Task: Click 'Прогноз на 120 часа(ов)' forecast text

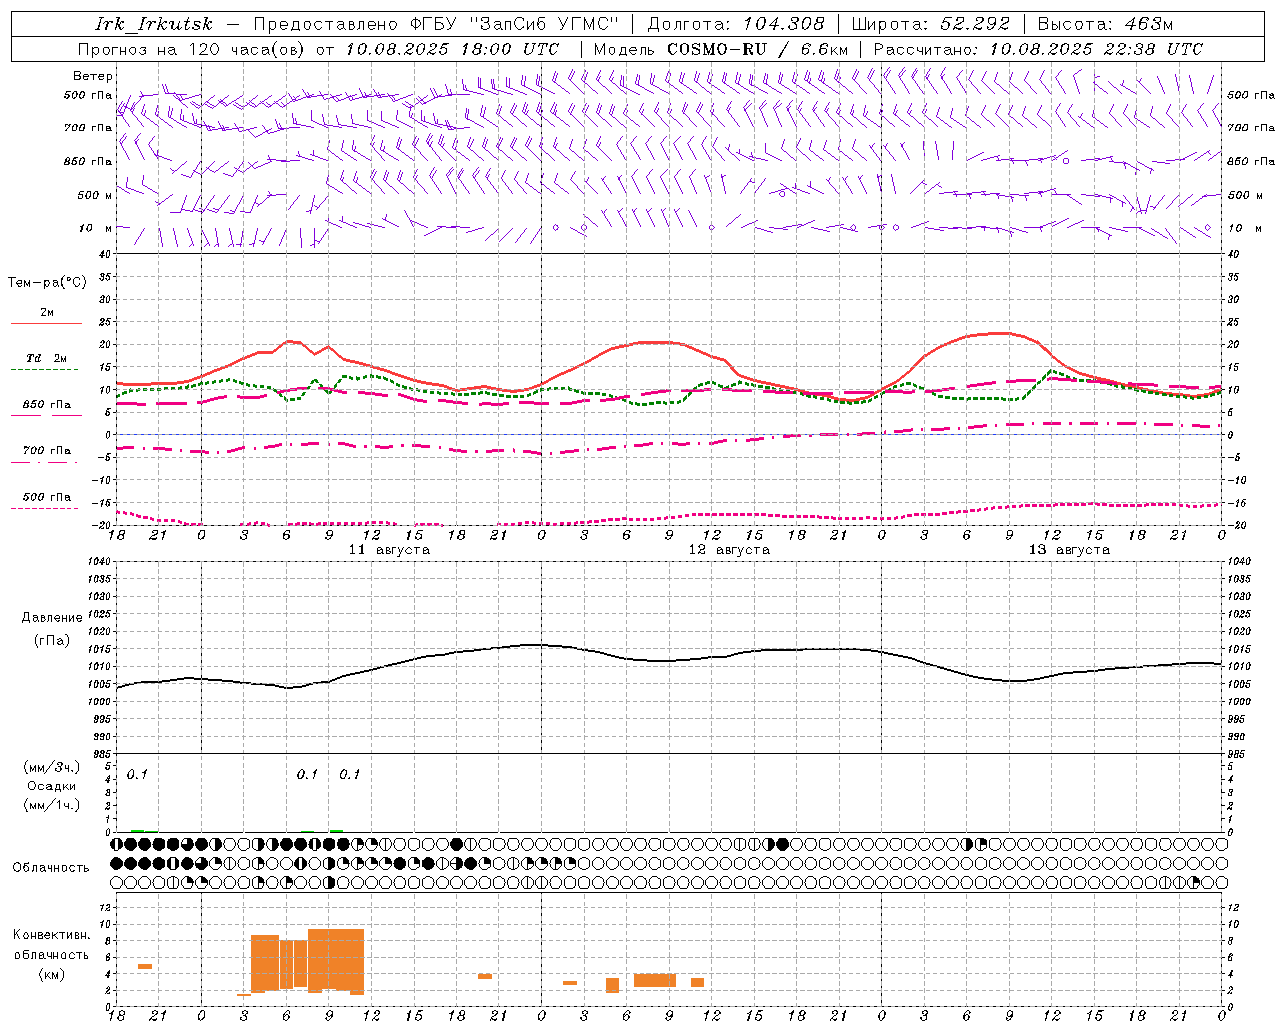Action: pyautogui.click(x=192, y=49)
